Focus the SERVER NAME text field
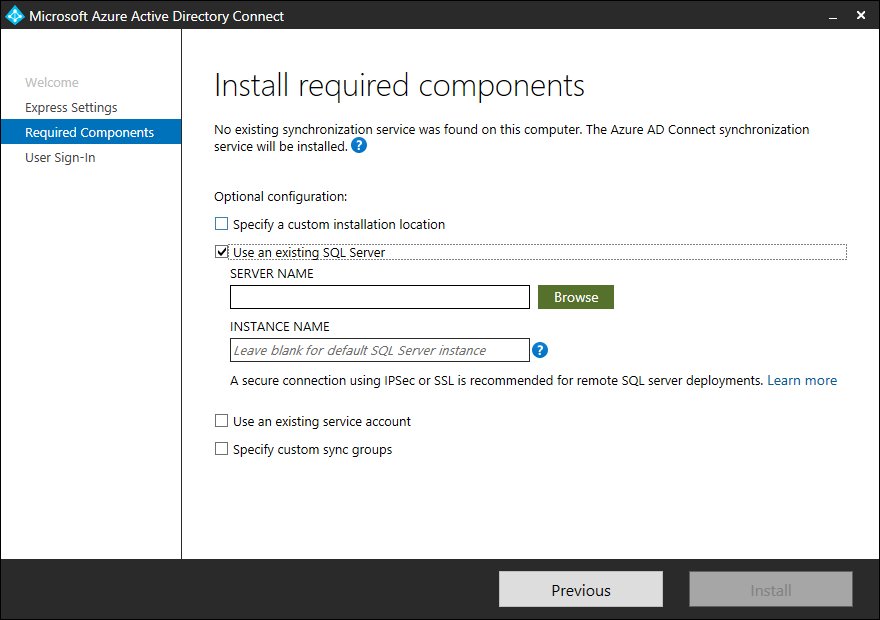 click(379, 297)
